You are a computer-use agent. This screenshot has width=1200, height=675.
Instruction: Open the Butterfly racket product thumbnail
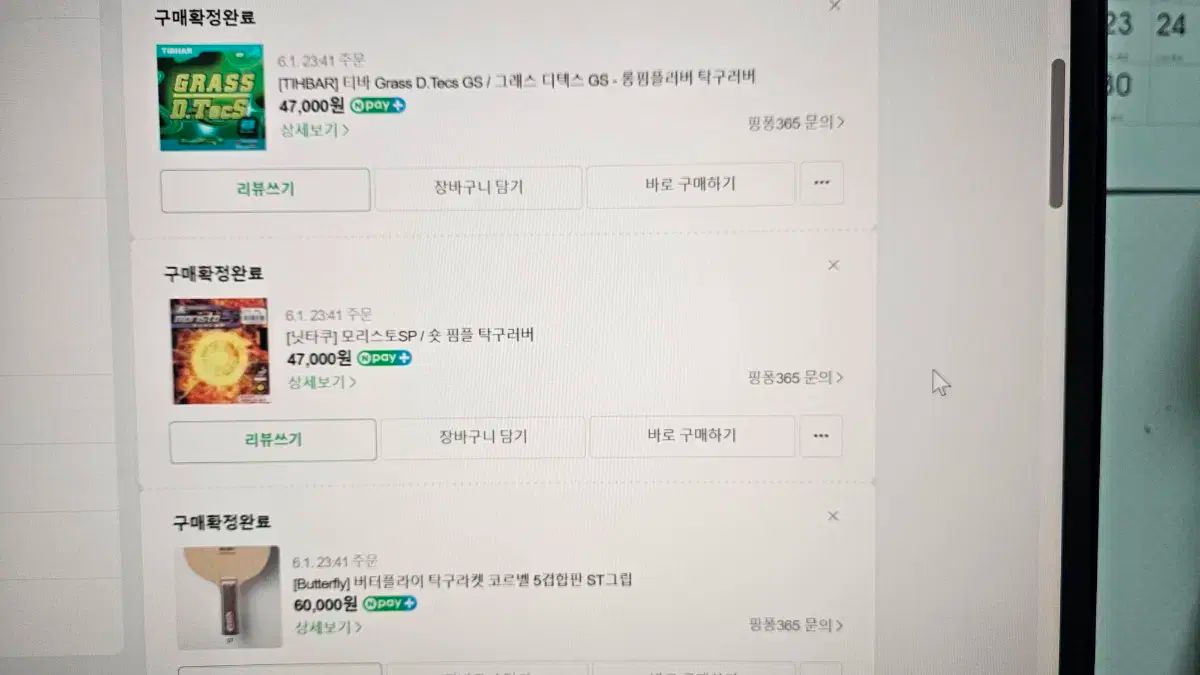pyautogui.click(x=229, y=598)
